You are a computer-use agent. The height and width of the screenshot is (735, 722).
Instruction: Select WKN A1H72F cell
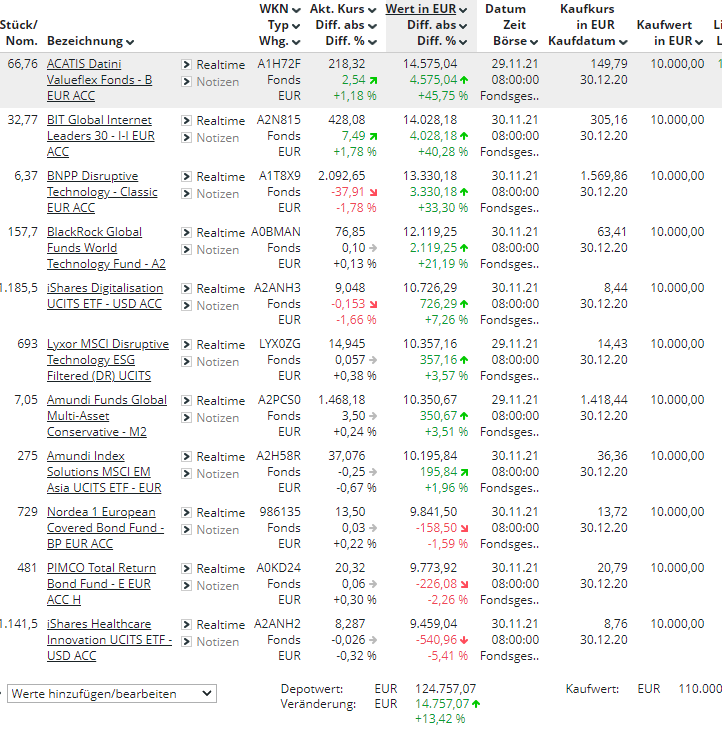(279, 64)
